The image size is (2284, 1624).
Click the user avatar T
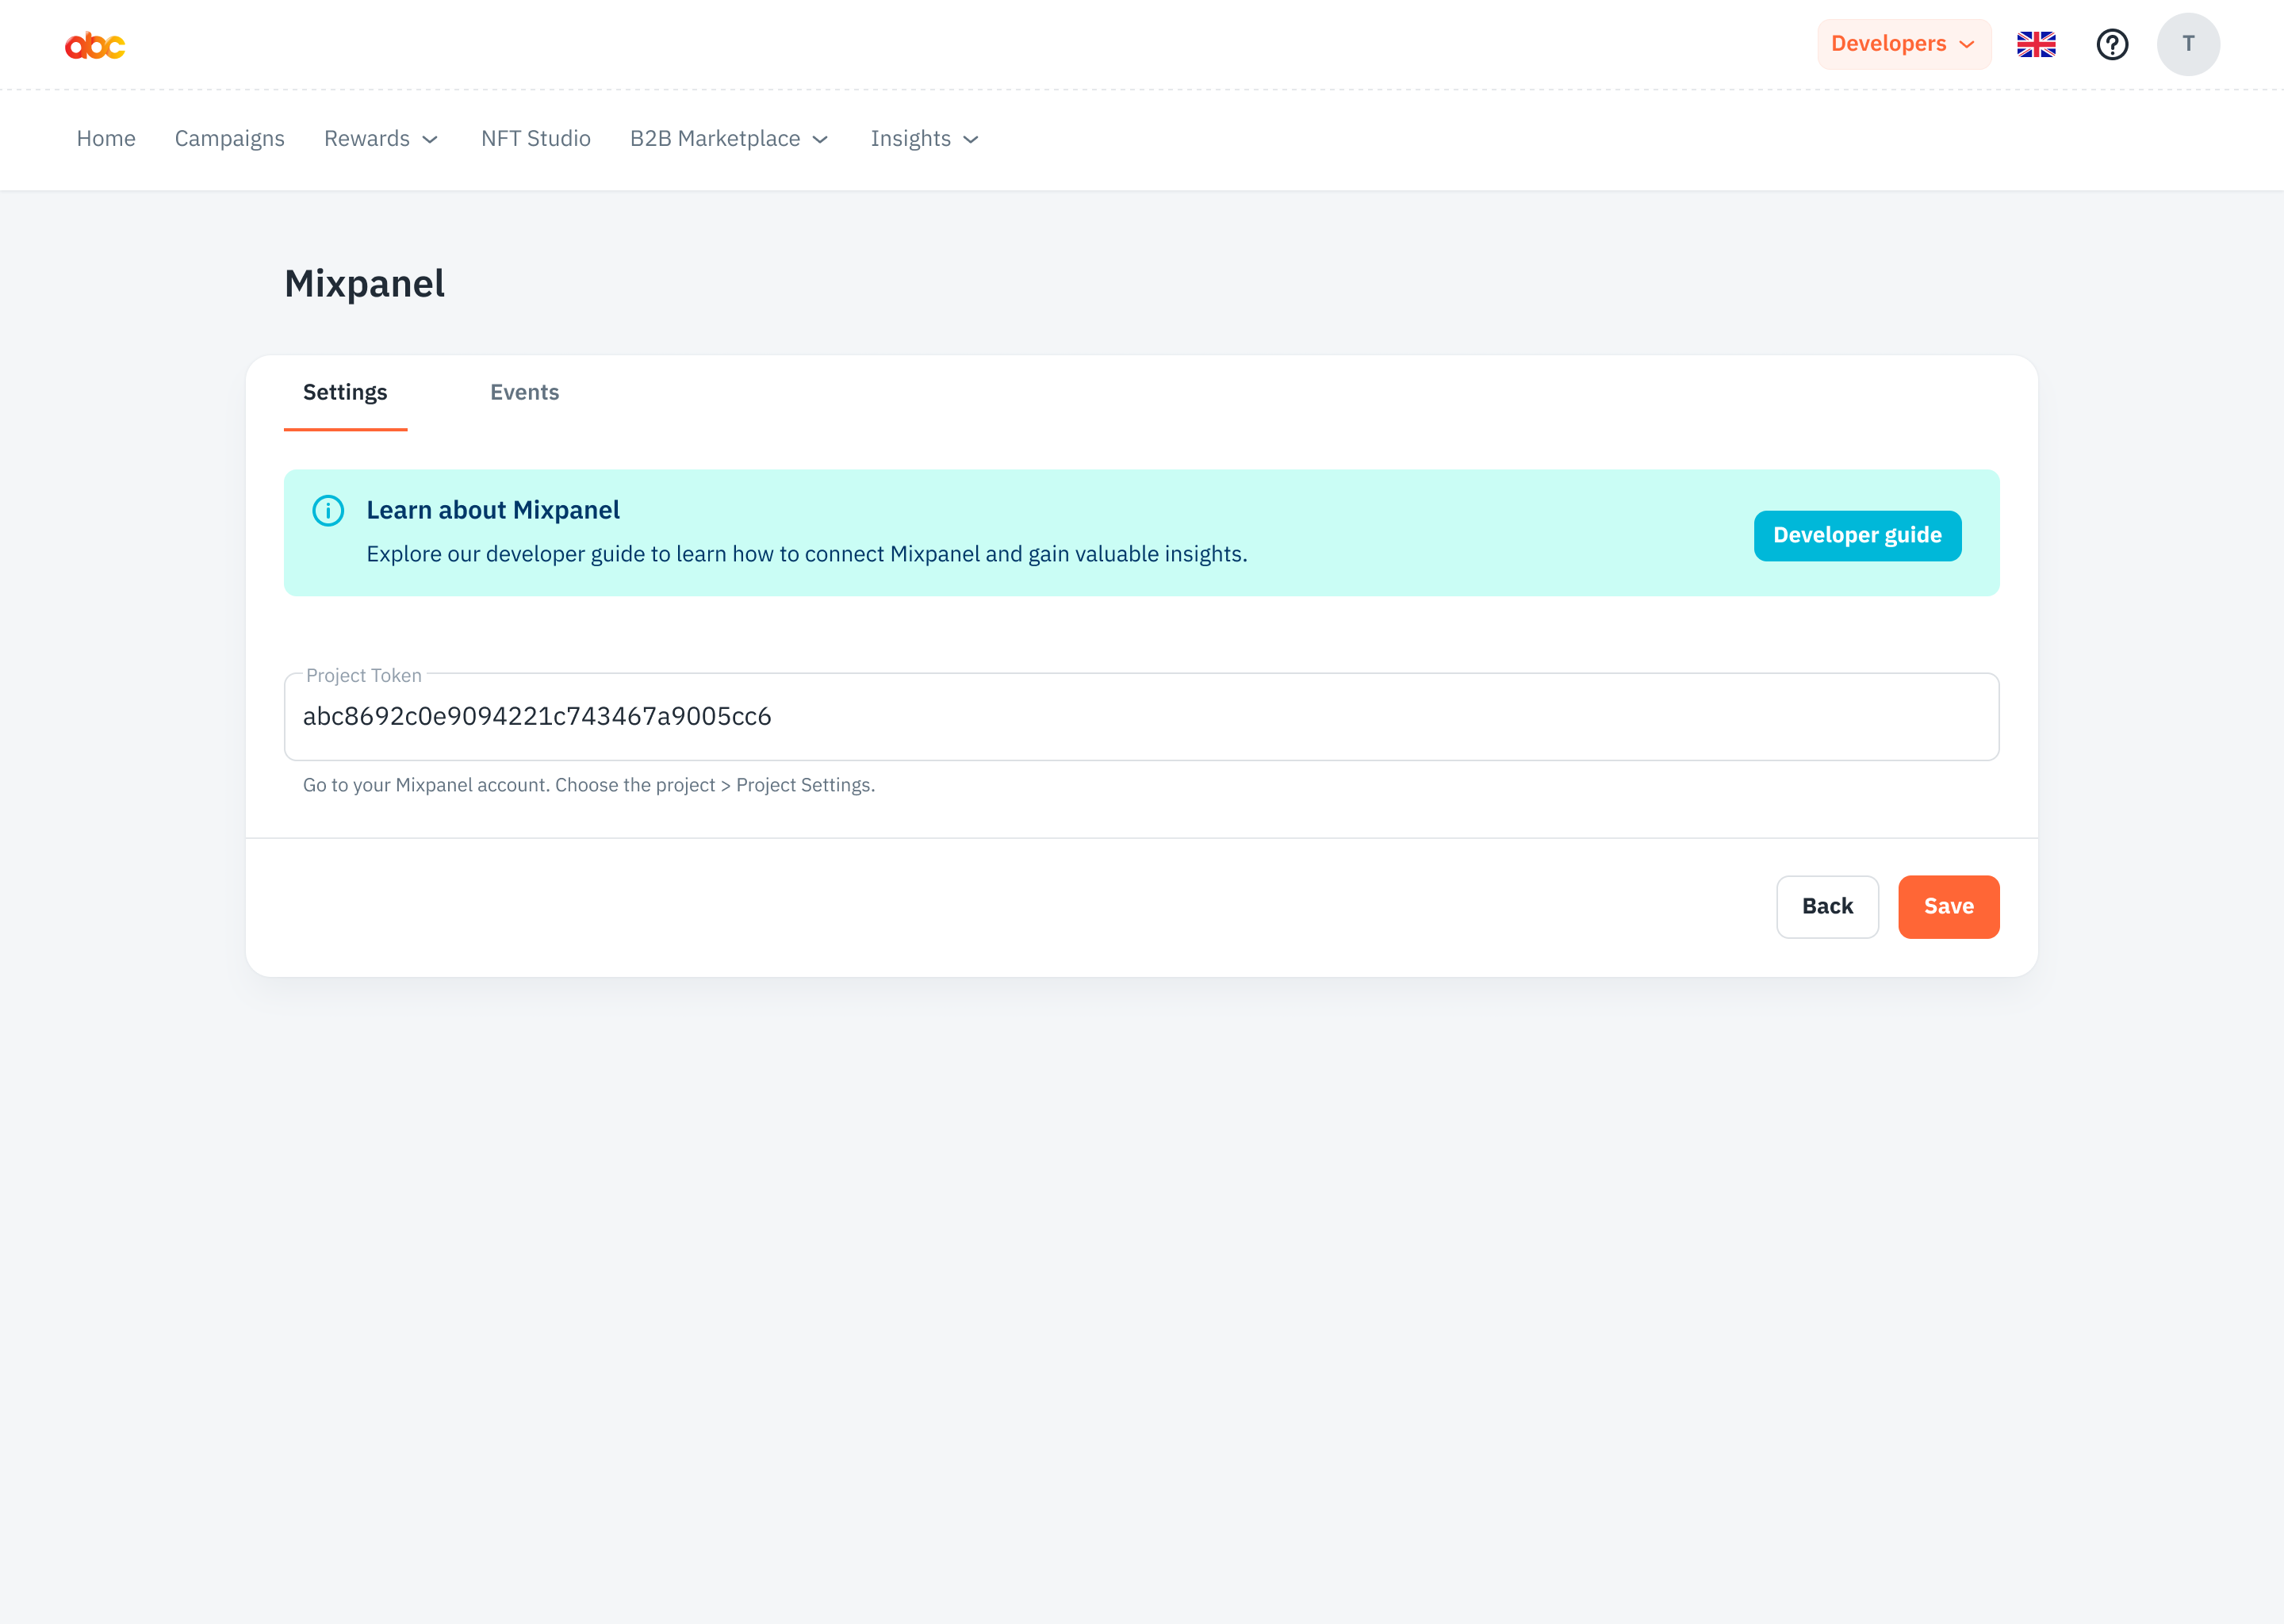2188,44
